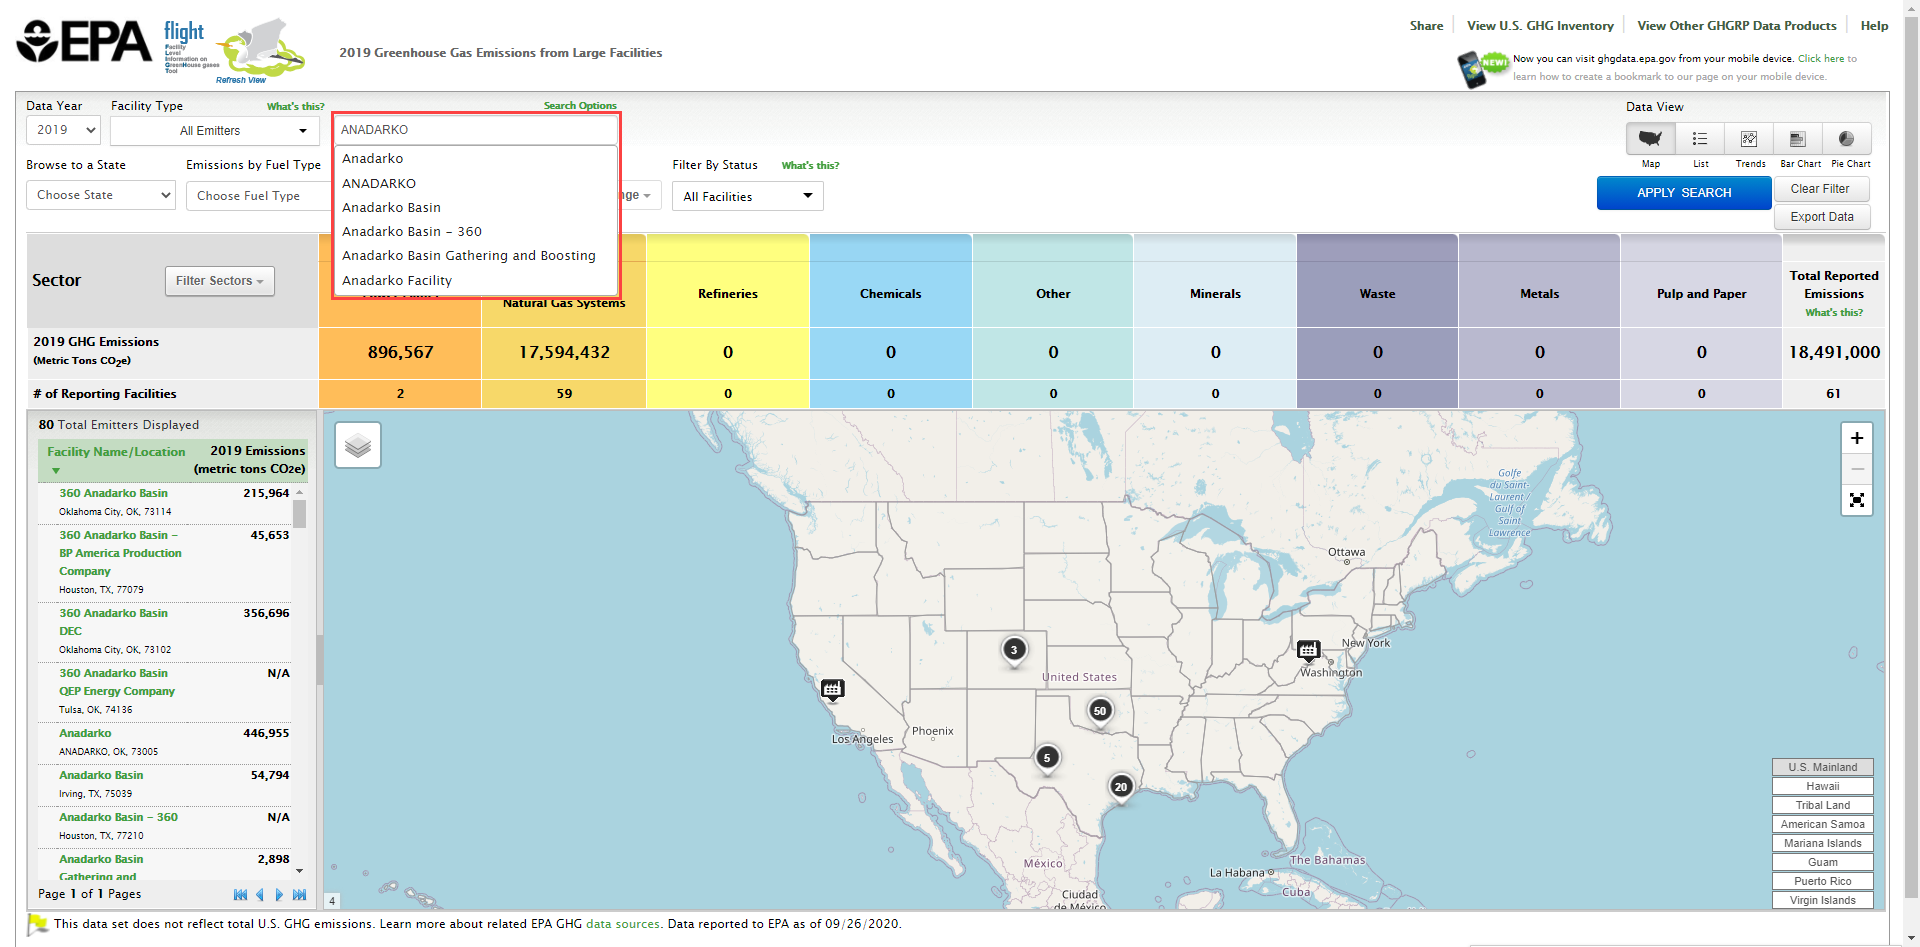This screenshot has height=947, width=1920.
Task: Go to last page of facility list
Action: (299, 895)
